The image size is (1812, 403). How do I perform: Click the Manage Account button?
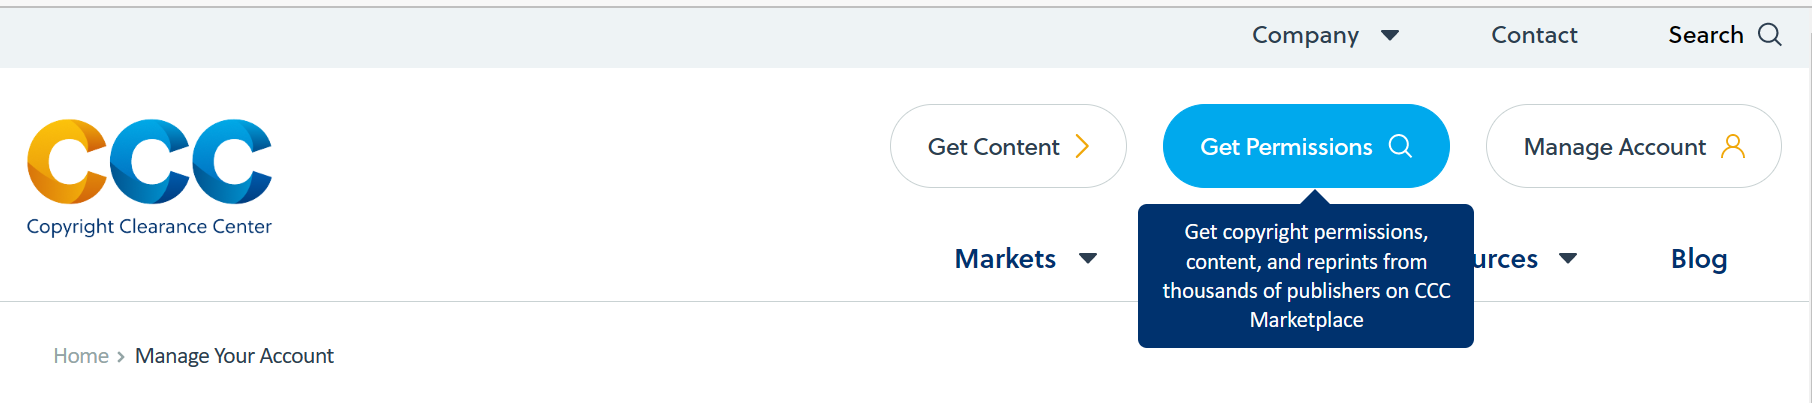pos(1633,146)
